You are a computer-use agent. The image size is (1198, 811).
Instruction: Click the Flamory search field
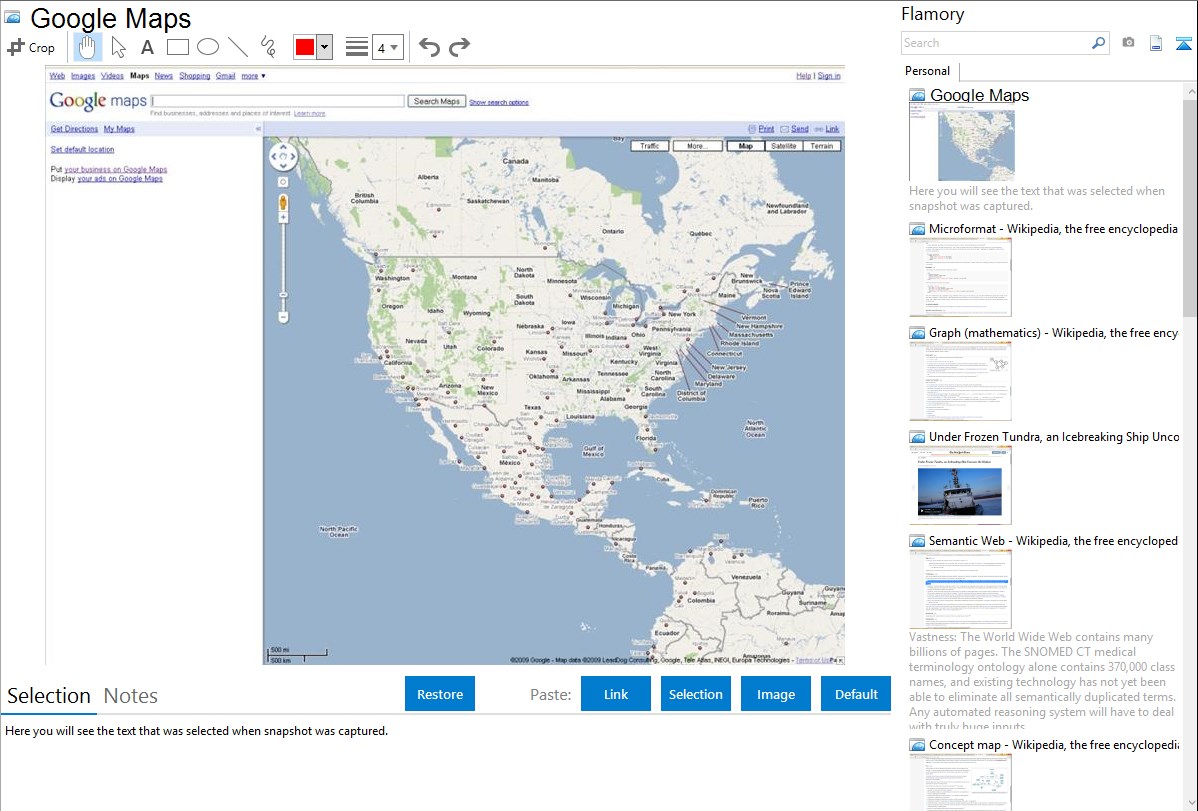pyautogui.click(x=995, y=43)
